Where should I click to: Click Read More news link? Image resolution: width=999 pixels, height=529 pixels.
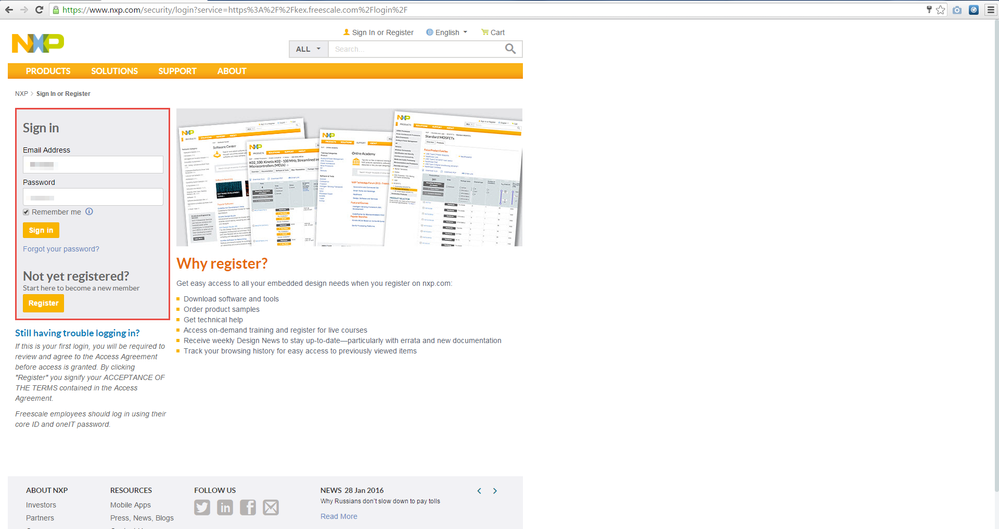coord(339,516)
